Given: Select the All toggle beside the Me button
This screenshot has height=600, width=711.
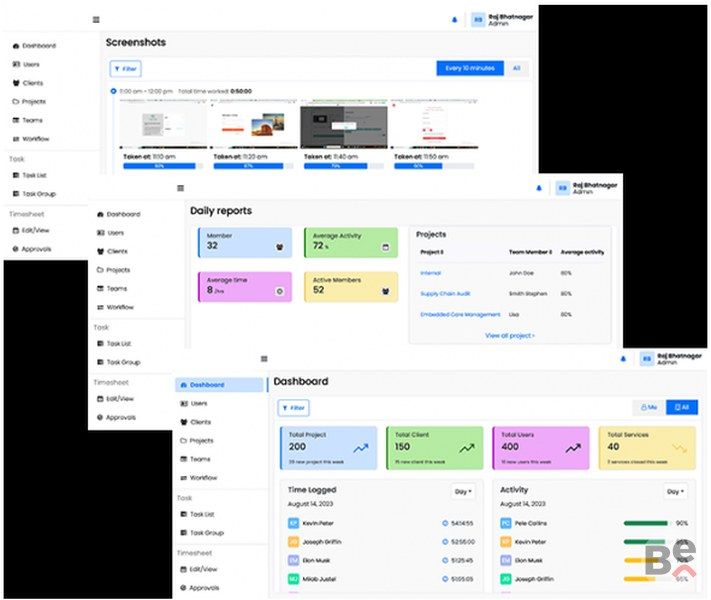Looking at the screenshot, I should [x=682, y=407].
